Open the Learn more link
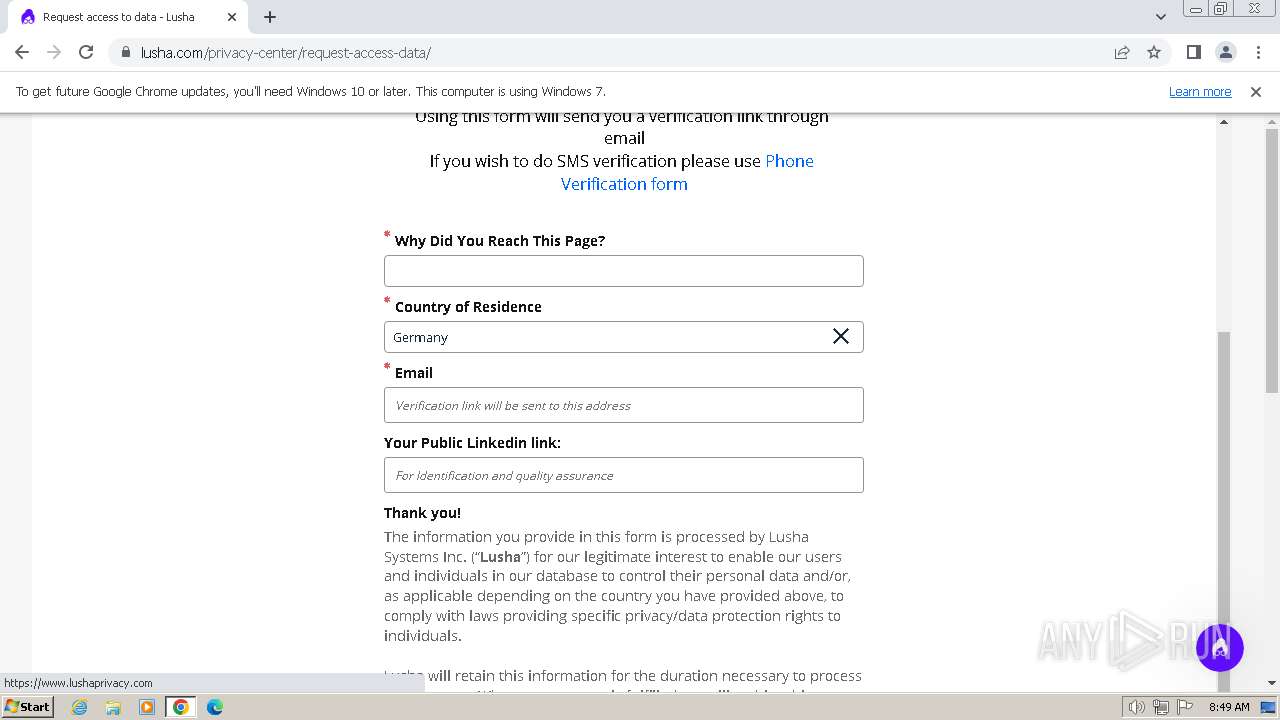The image size is (1280, 720). tap(1200, 91)
